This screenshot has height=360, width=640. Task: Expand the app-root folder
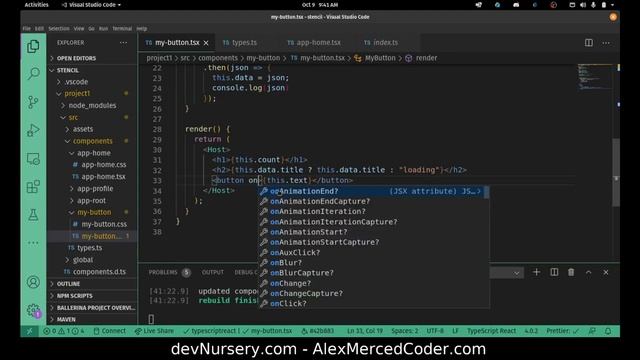point(91,200)
